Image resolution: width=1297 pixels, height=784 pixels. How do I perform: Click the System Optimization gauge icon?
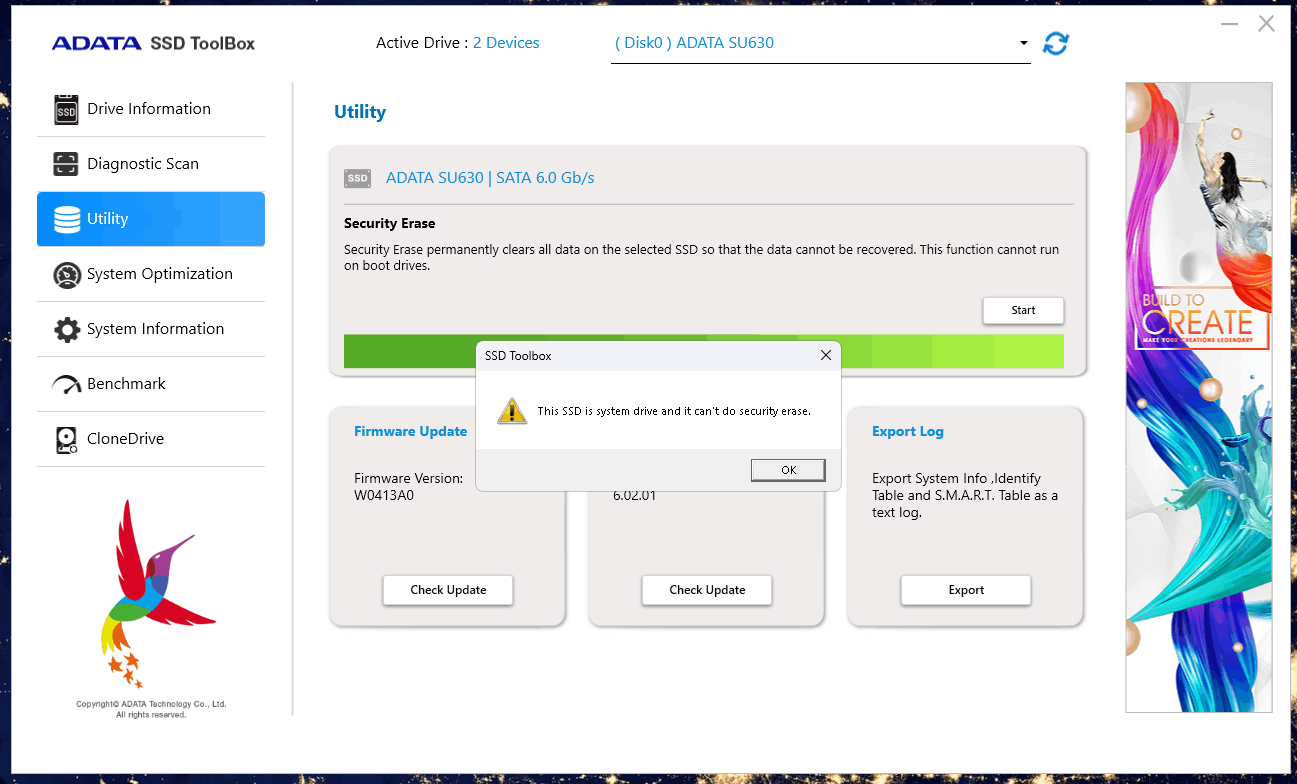pyautogui.click(x=67, y=274)
